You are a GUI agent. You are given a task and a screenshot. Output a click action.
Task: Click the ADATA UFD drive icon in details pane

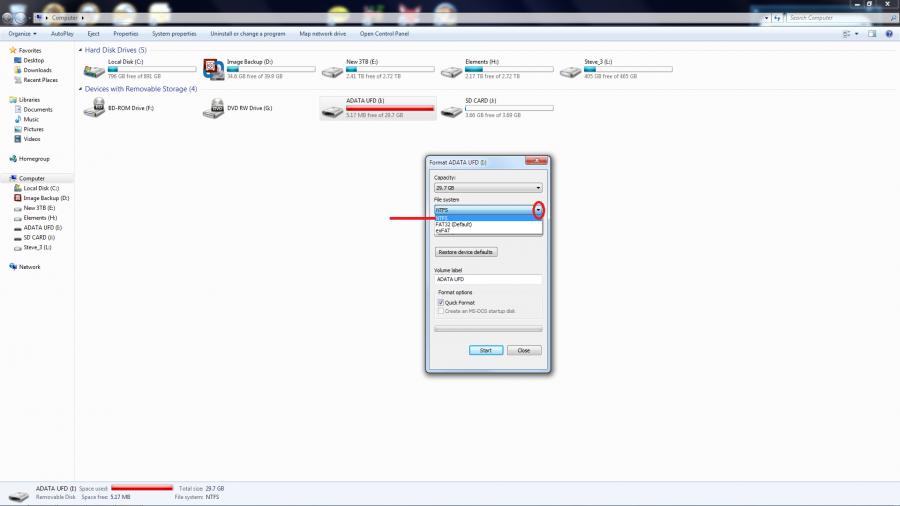18,495
